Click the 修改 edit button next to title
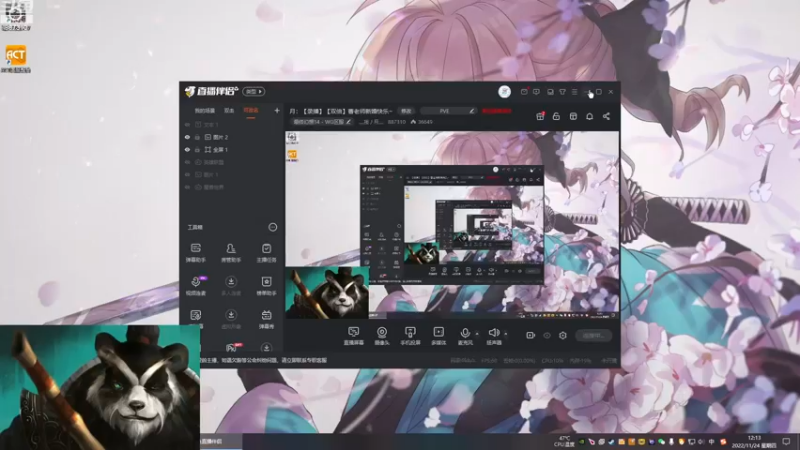 pos(406,111)
